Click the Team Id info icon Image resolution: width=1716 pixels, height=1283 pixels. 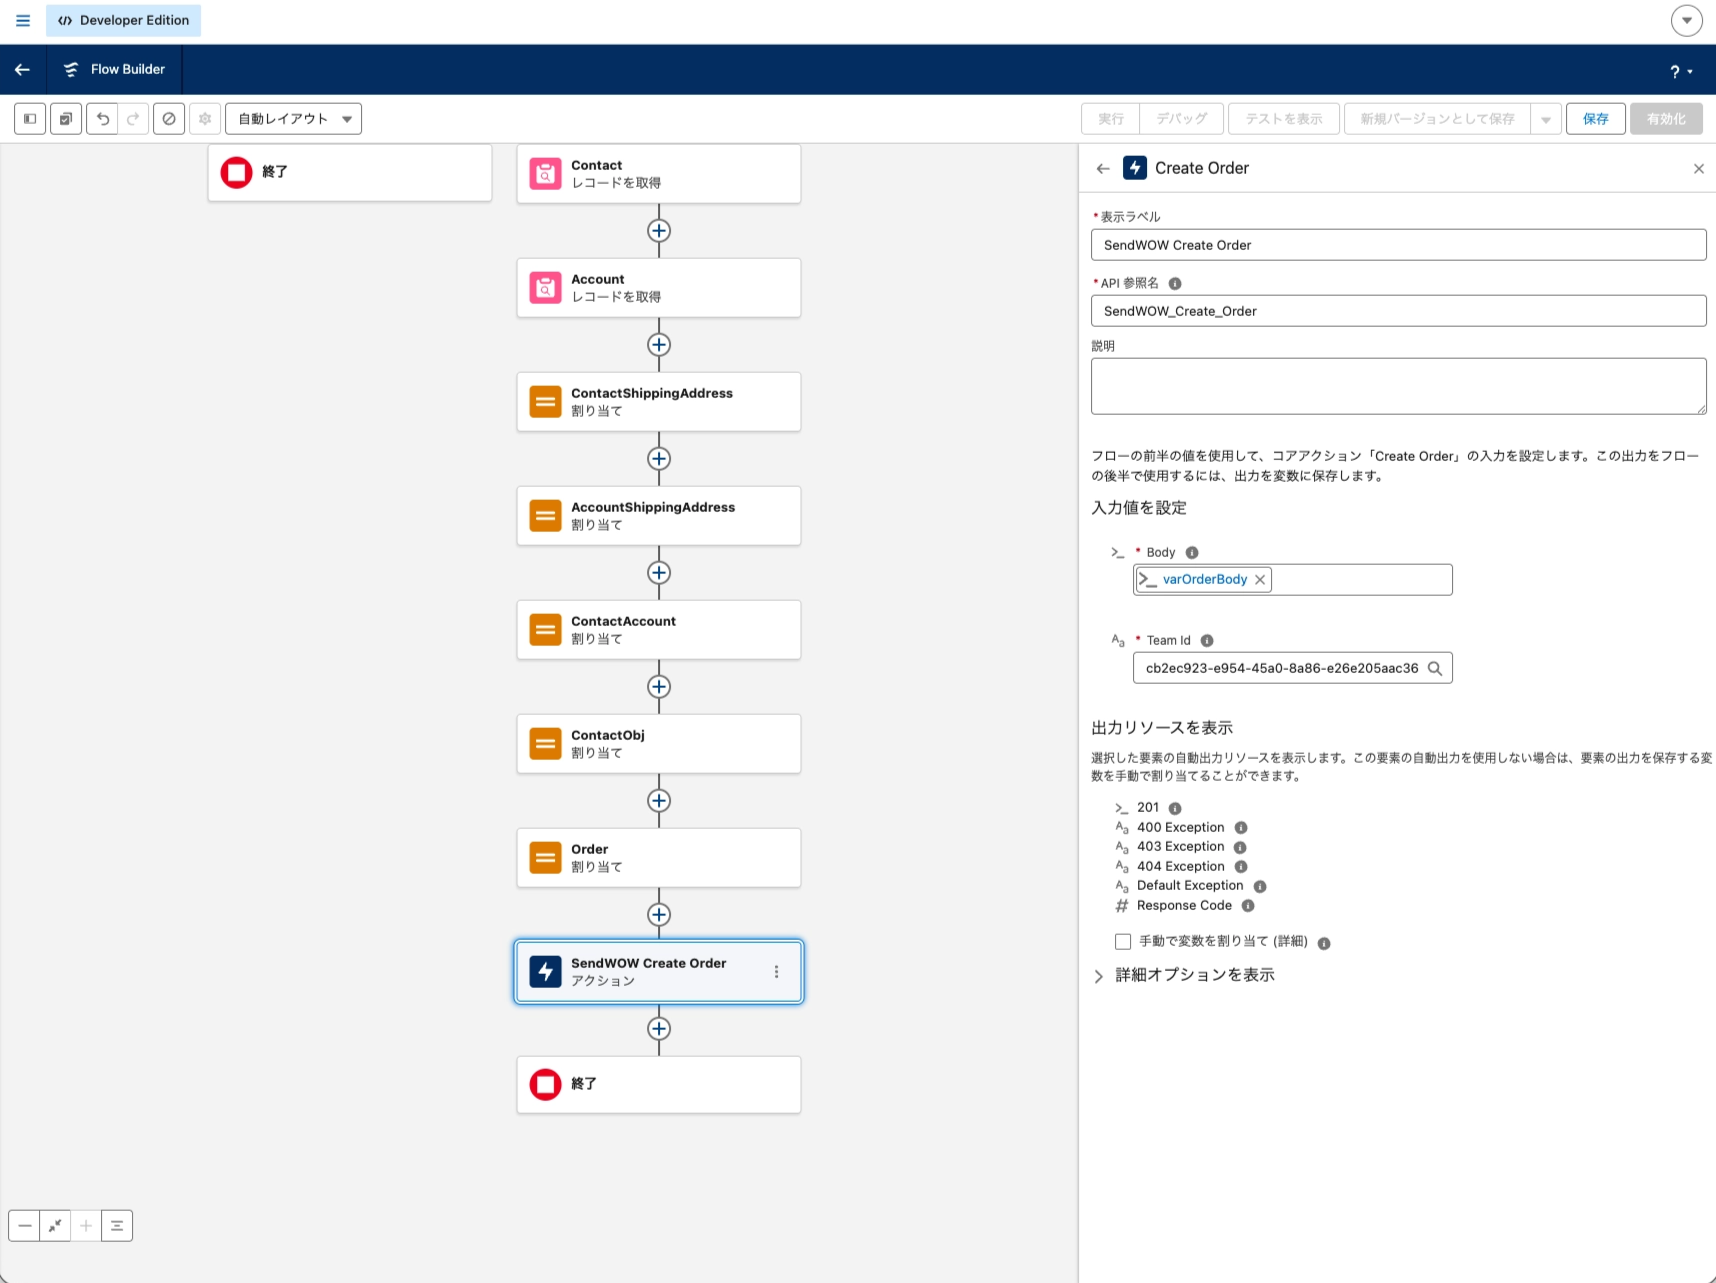click(1207, 641)
